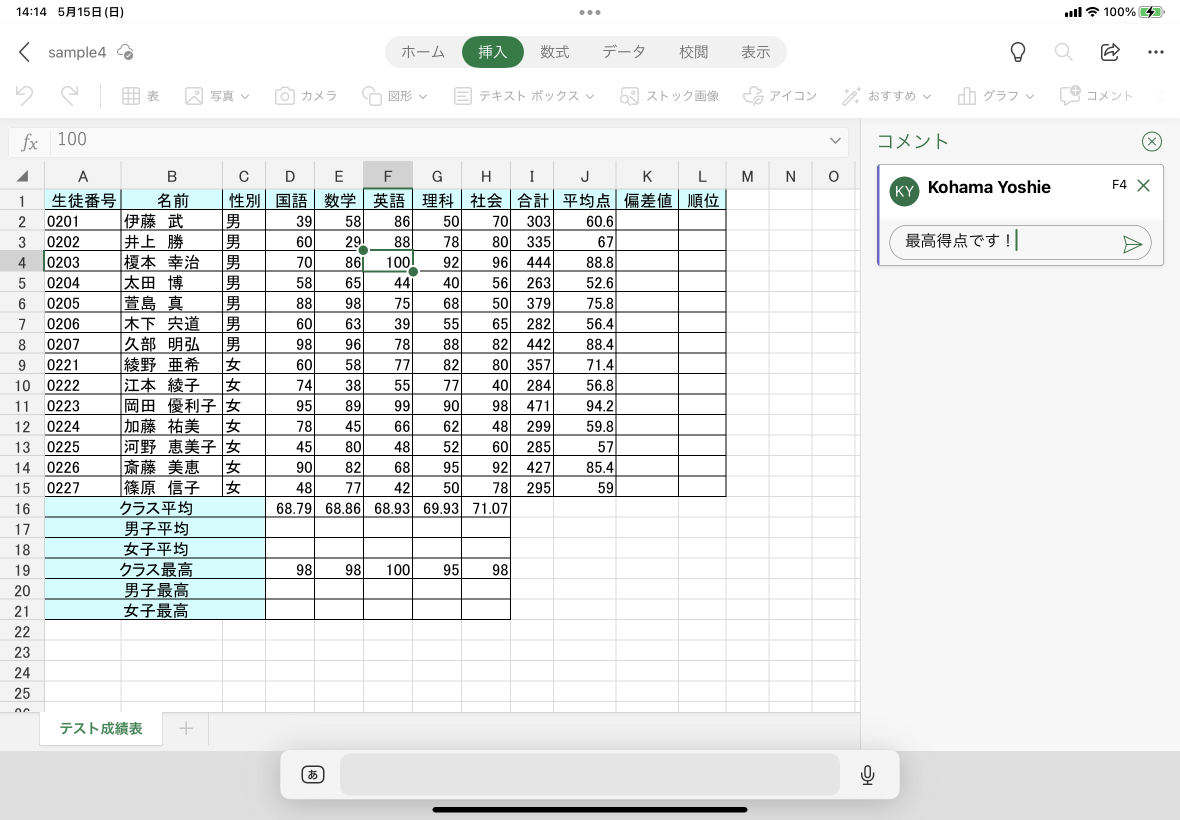
Task: Click student number 0227 cell
Action: 83,487
